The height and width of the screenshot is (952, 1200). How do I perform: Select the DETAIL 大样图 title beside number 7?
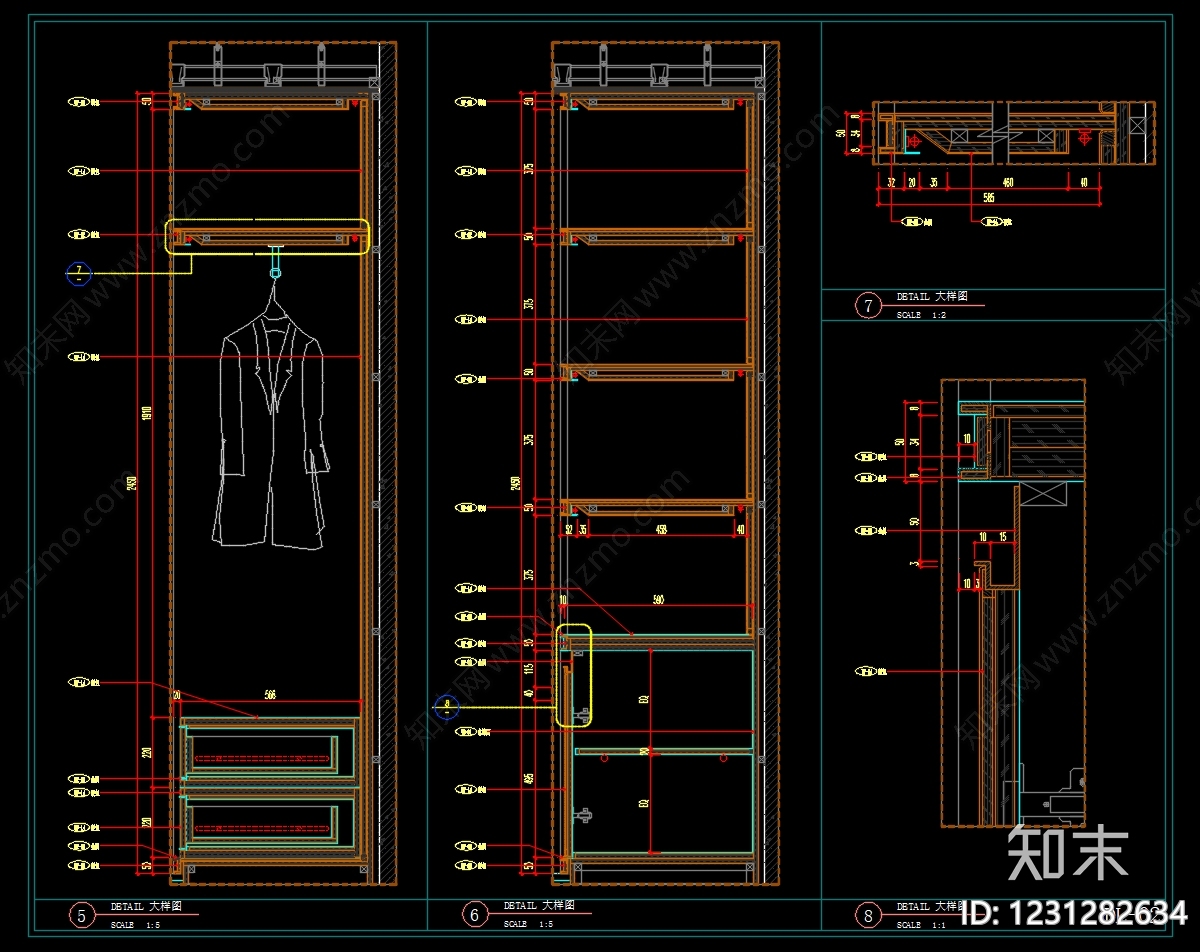[932, 298]
